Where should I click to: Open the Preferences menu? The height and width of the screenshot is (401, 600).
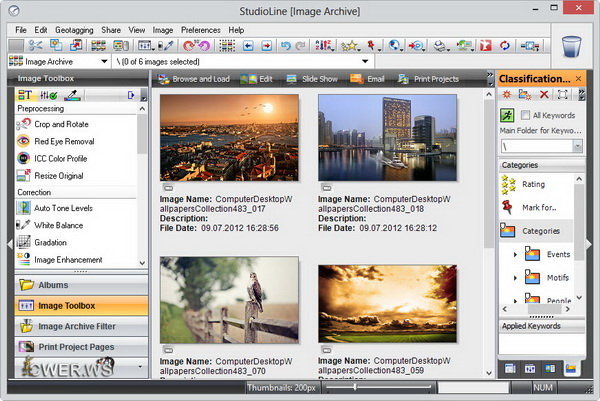(x=200, y=30)
